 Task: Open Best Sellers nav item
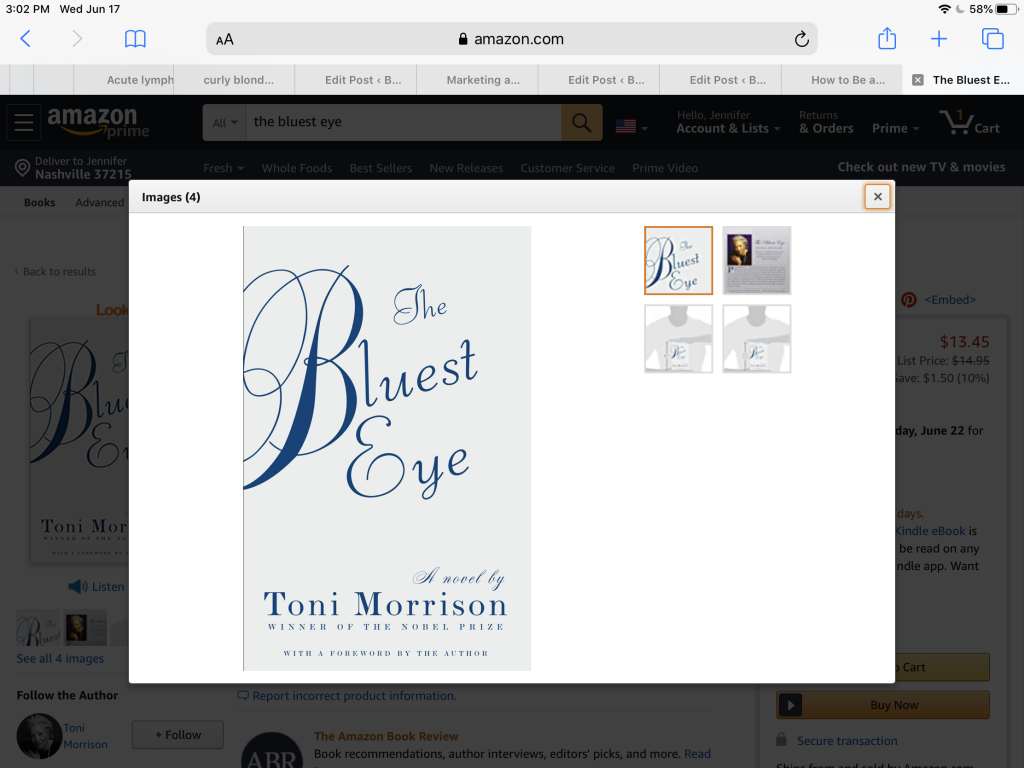tap(381, 168)
